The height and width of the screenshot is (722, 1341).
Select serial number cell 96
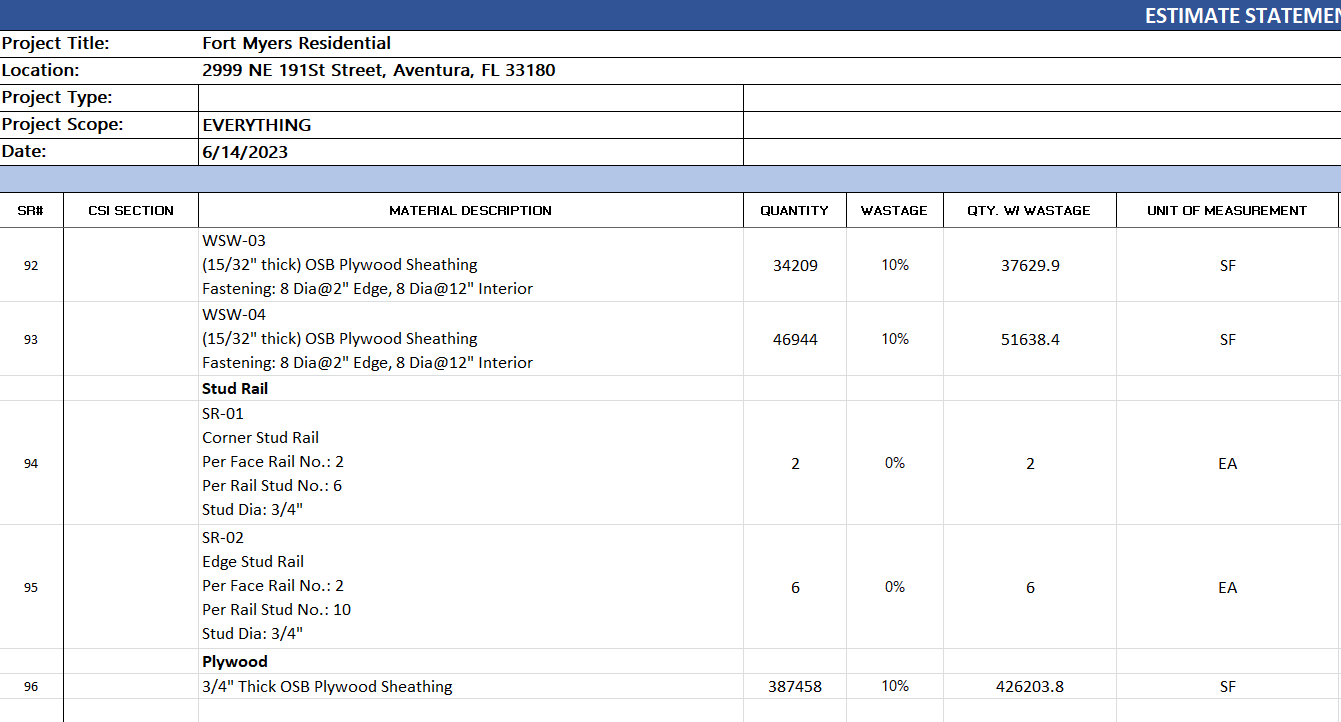tap(31, 686)
